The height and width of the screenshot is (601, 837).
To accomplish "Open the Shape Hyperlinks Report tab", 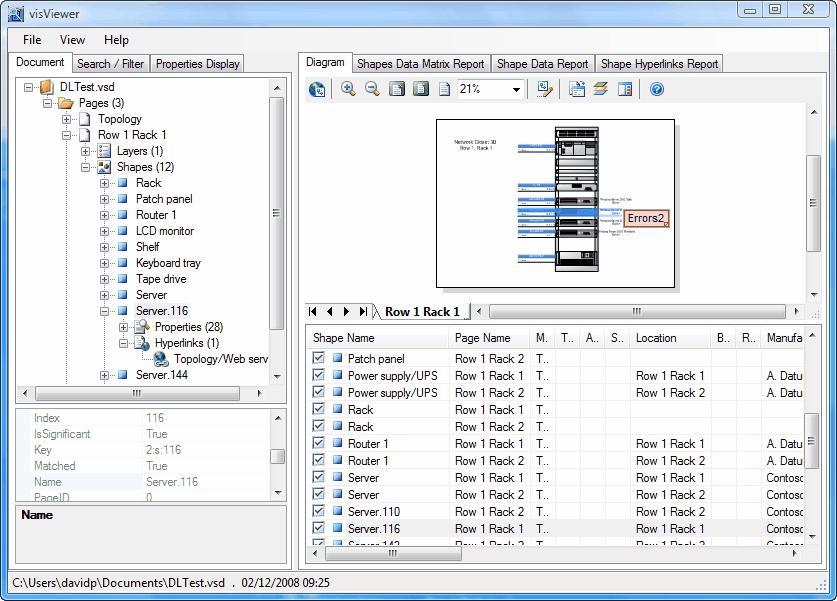I will (659, 64).
